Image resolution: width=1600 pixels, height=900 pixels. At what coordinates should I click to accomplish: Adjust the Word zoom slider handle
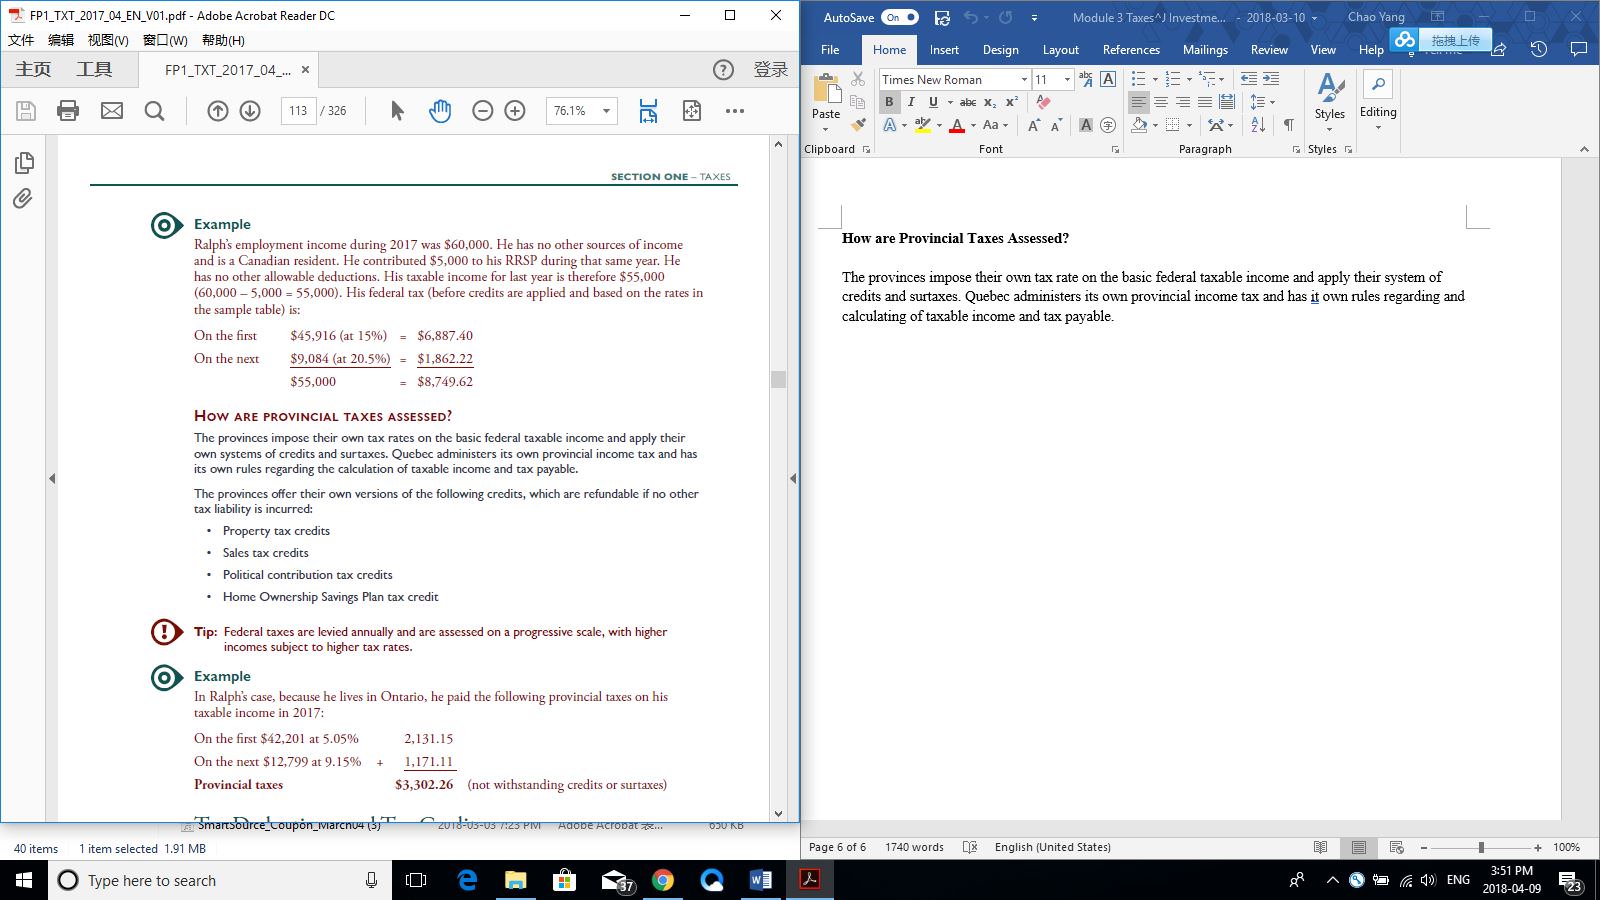[1481, 847]
